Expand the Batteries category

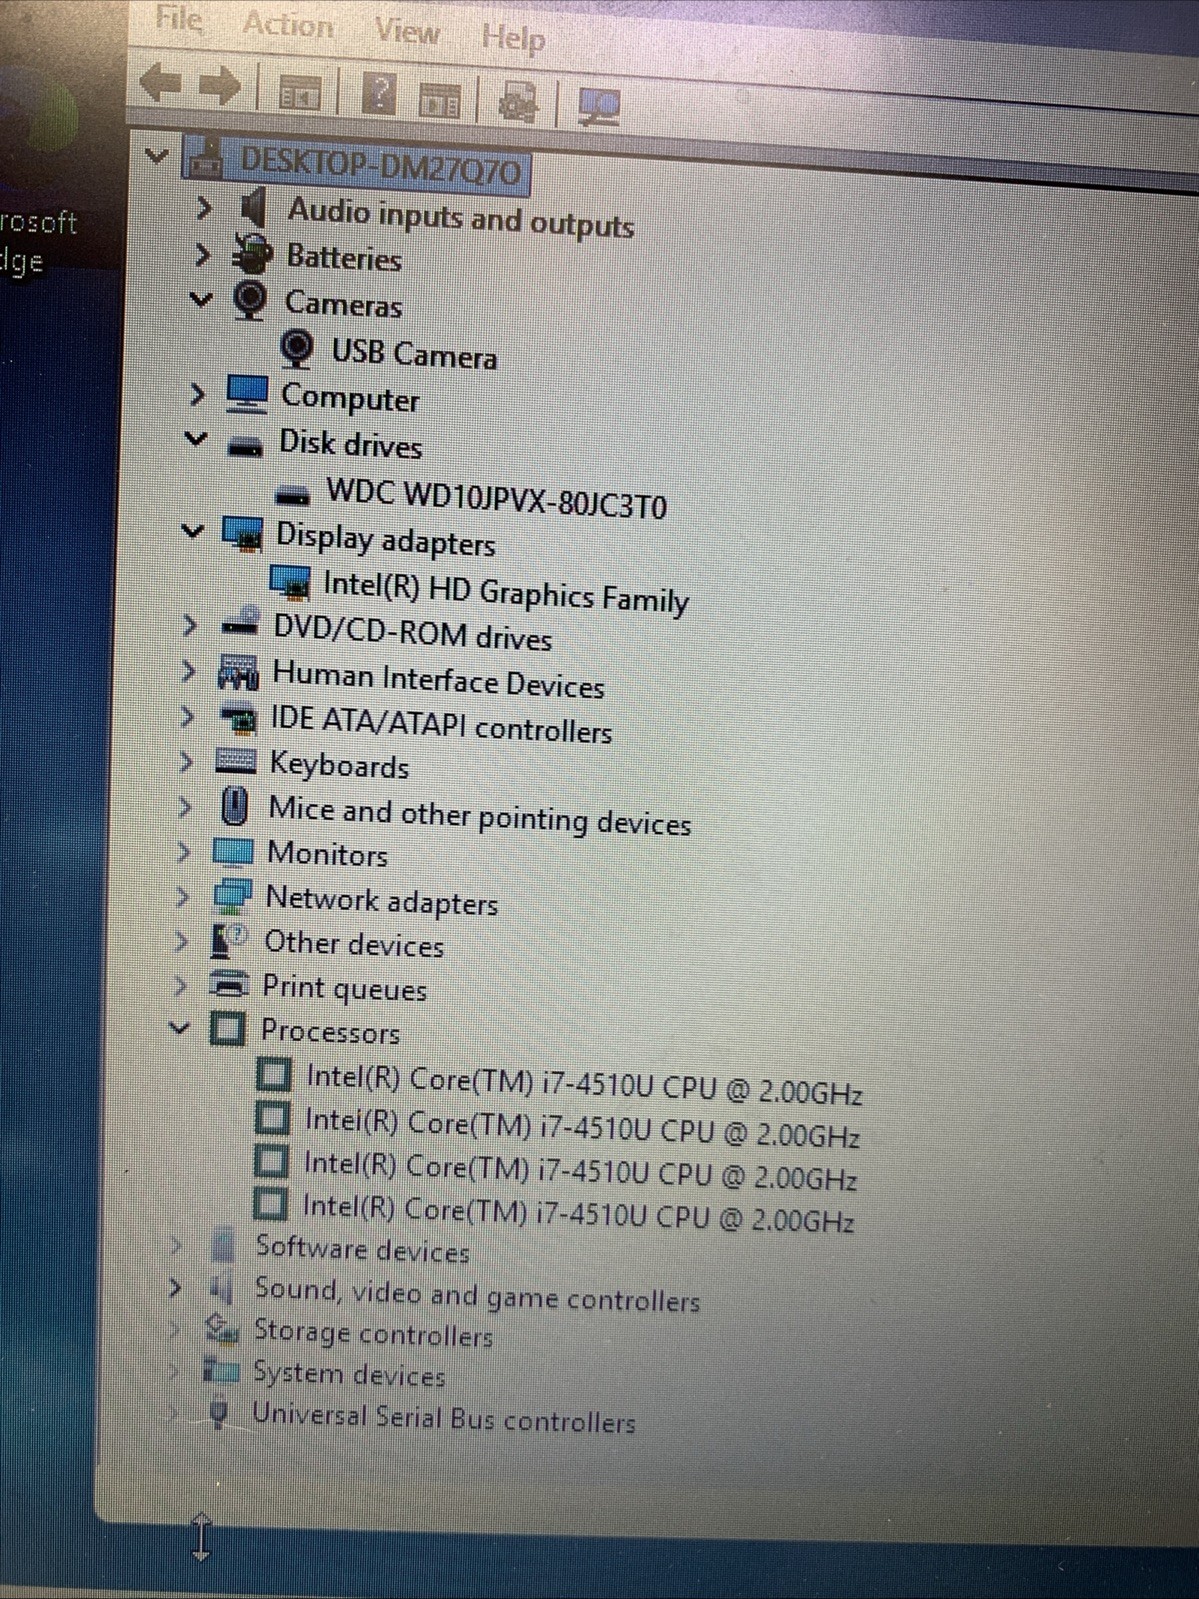(202, 254)
